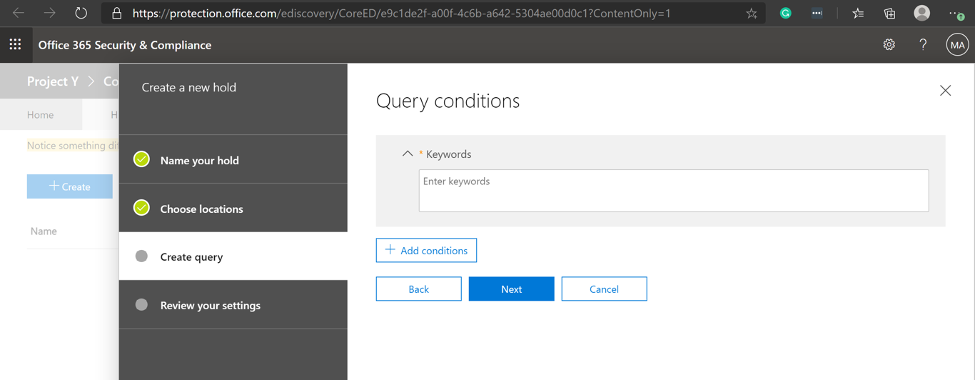Go to Choose locations step

(201, 209)
